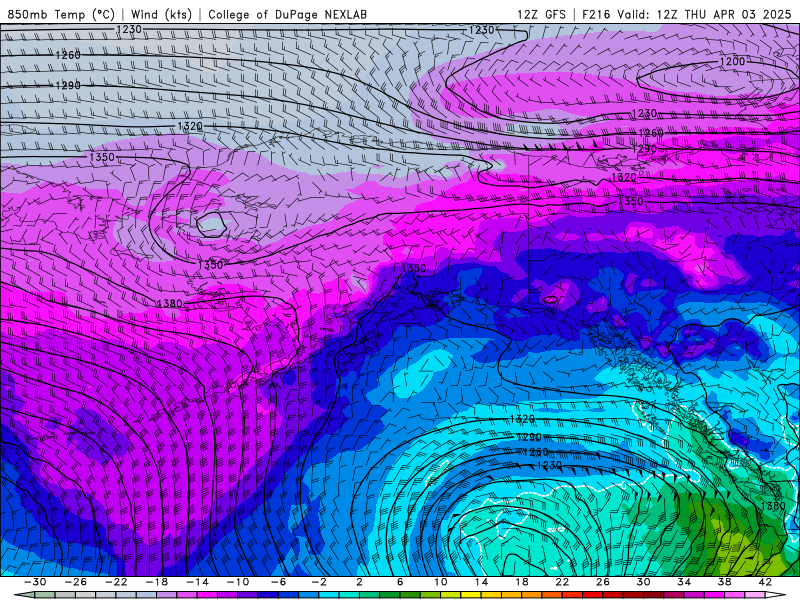The width and height of the screenshot is (800, 600).
Task: Select the 'College of DuPage NEXLAB' text
Action: 287,14
